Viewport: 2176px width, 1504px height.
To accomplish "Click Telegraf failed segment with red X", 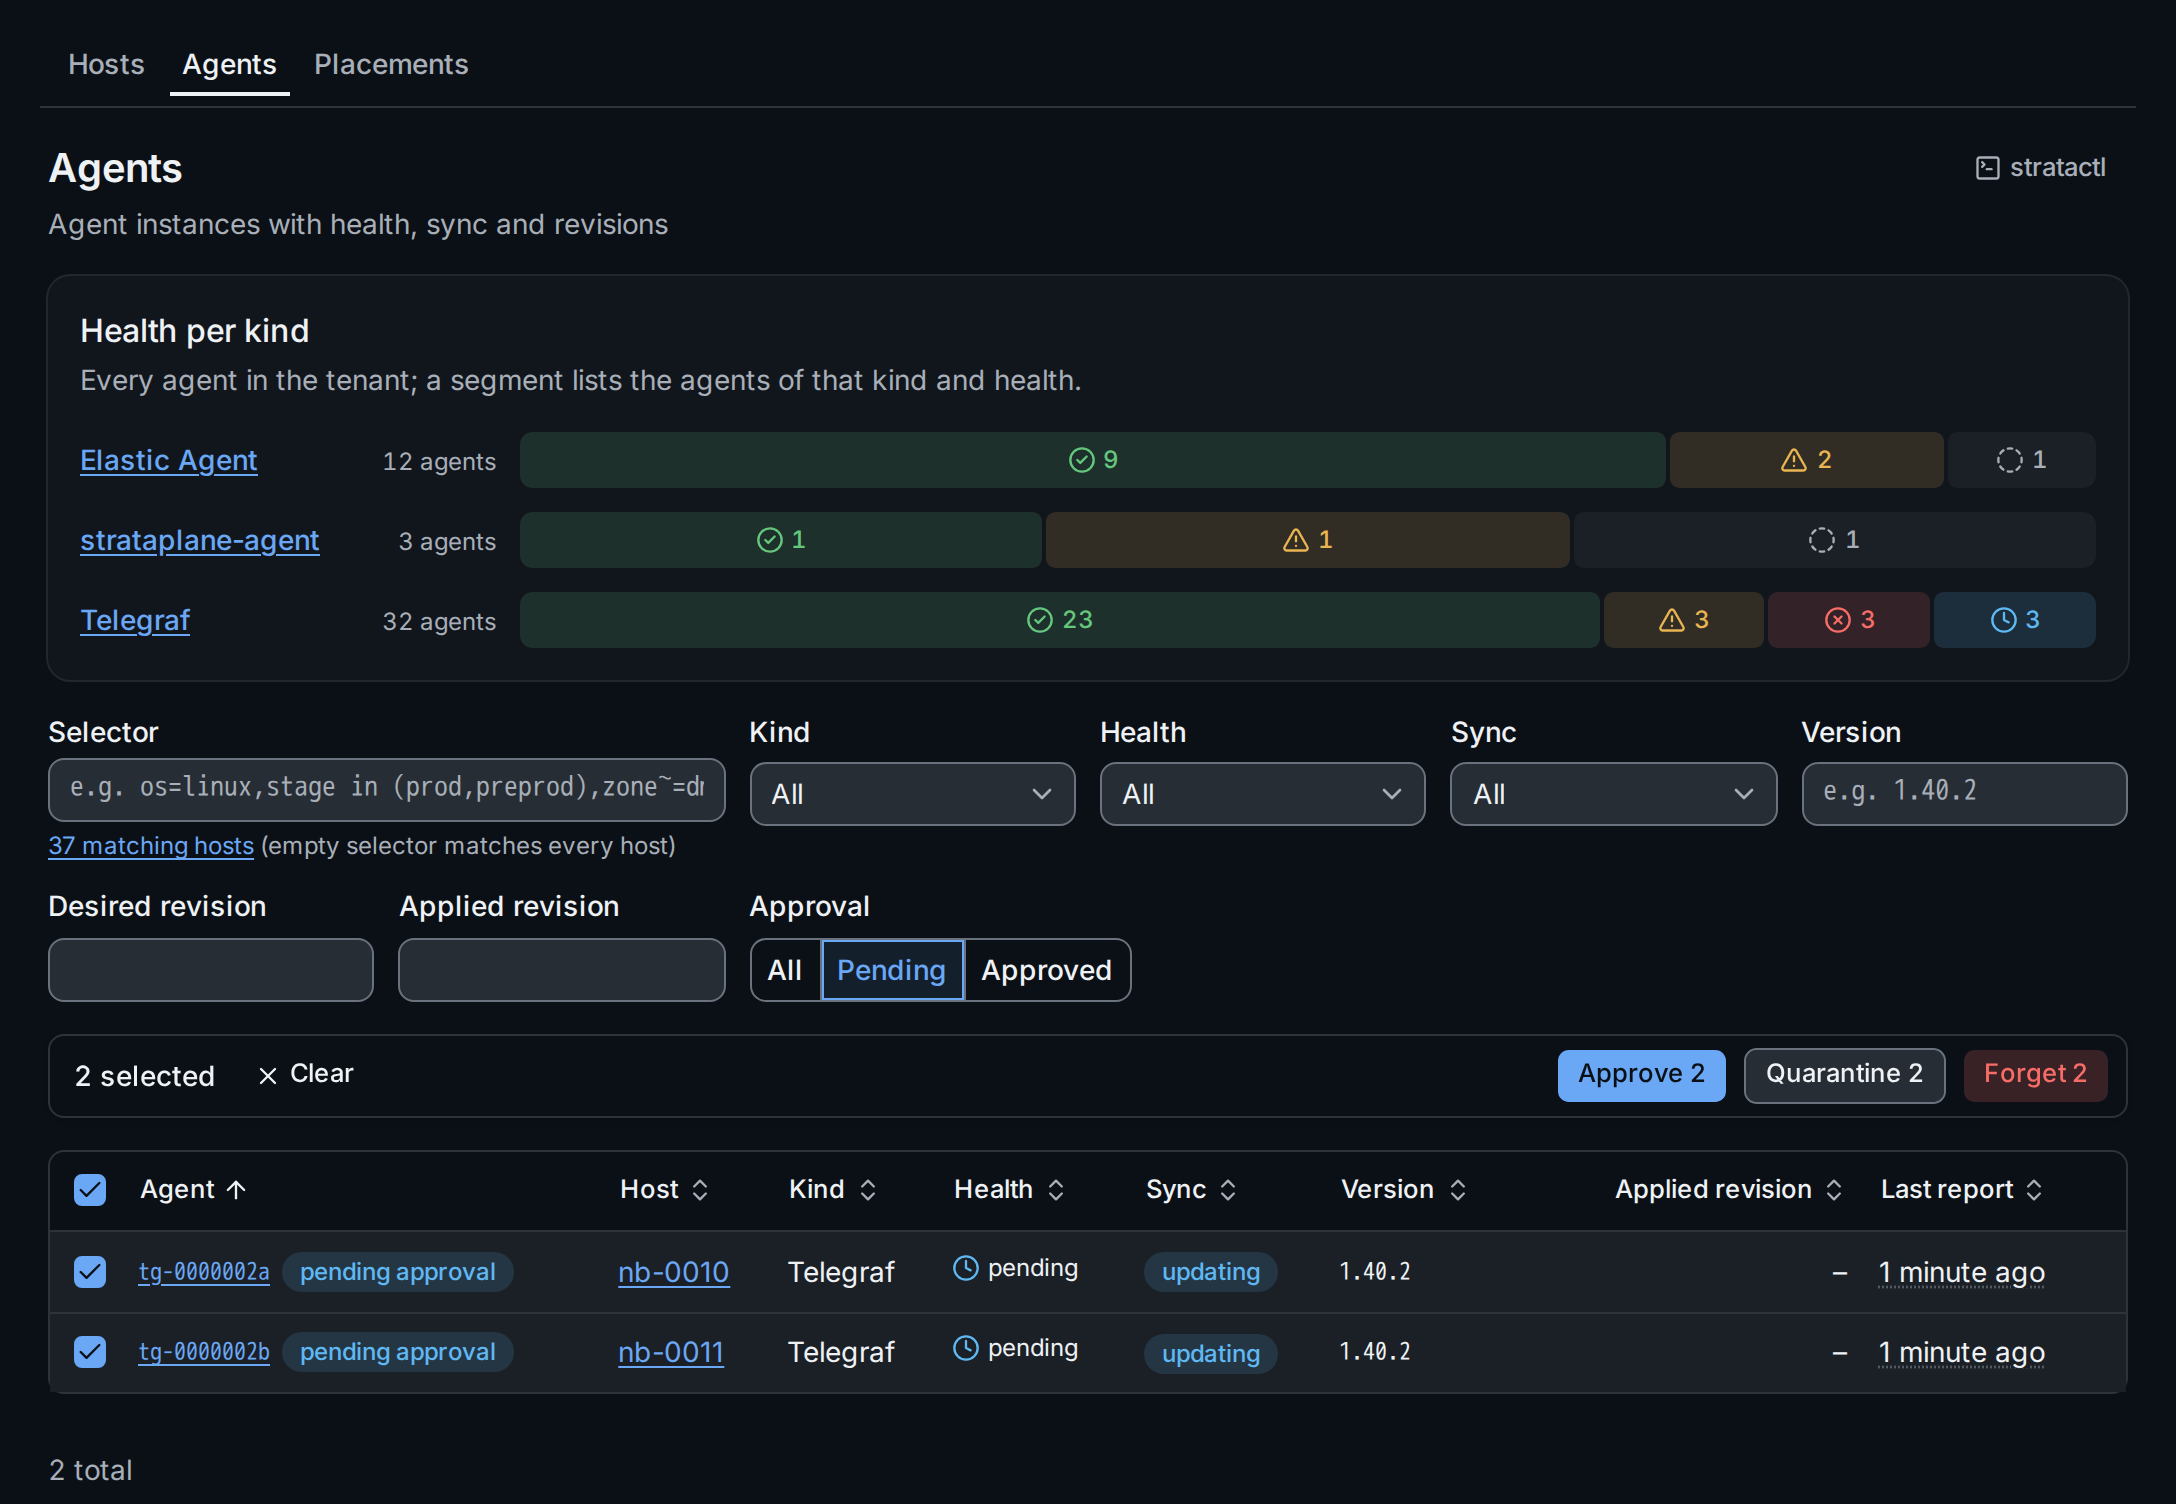I will [x=1848, y=620].
